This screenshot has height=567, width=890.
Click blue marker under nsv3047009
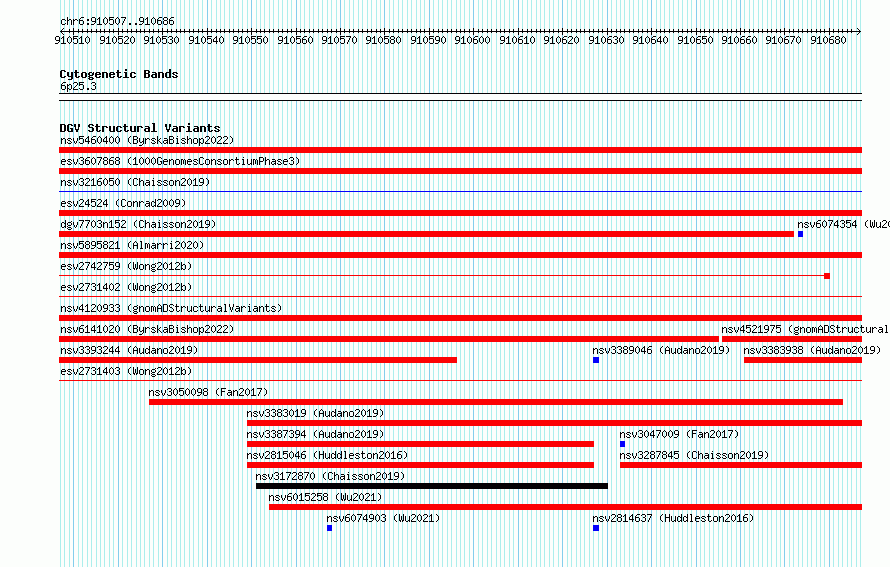click(623, 444)
